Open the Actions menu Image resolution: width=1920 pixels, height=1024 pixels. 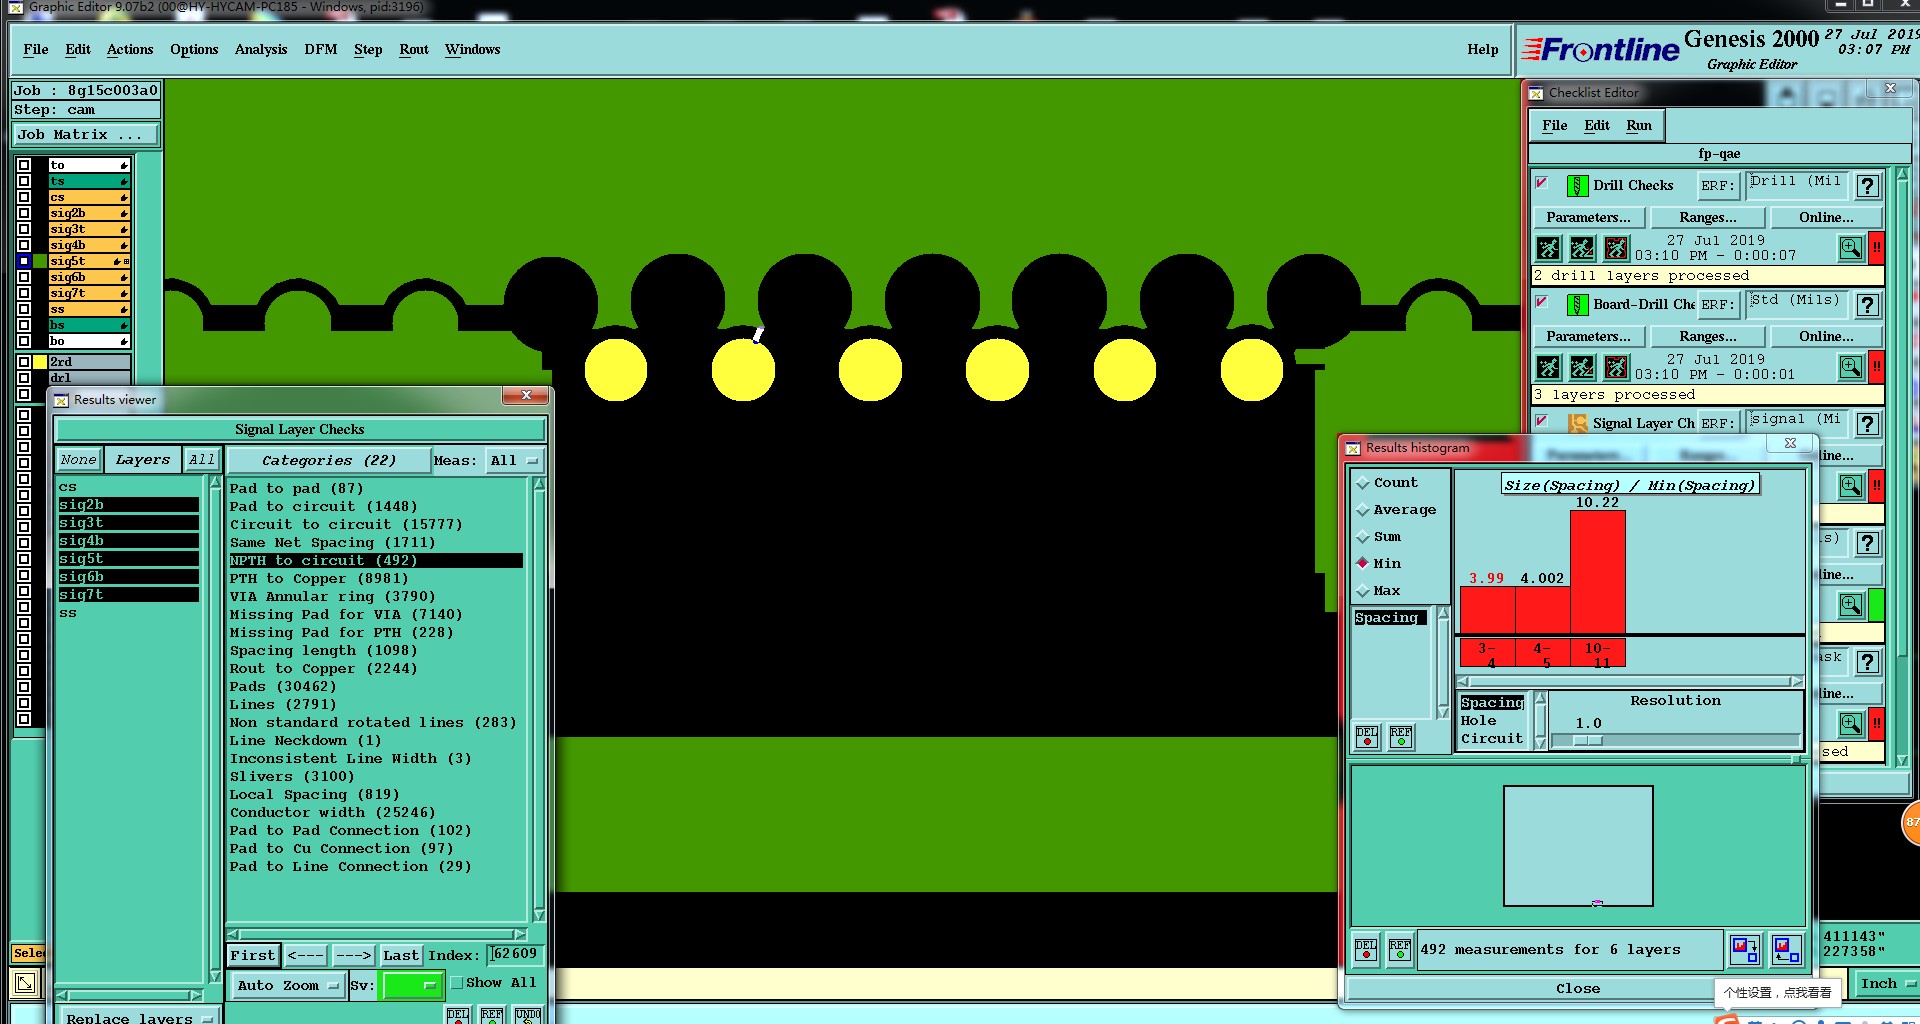(x=130, y=49)
